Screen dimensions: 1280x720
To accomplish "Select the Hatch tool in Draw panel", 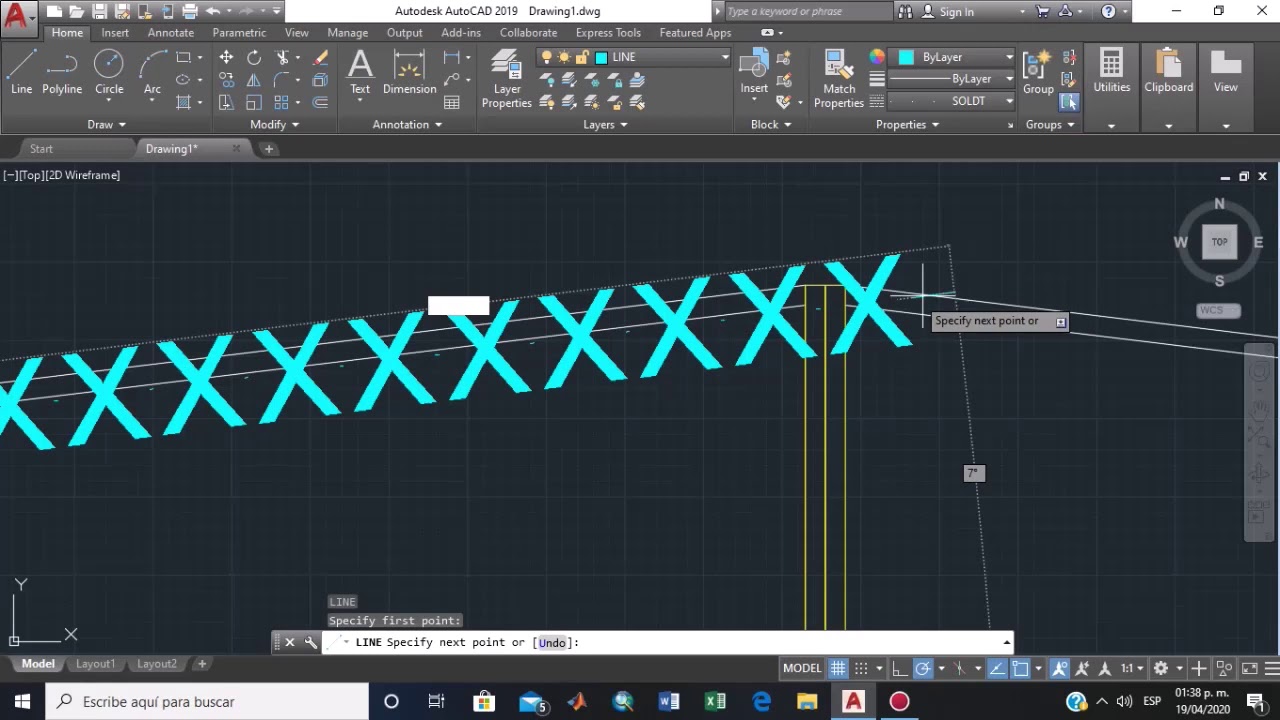I will (x=184, y=102).
